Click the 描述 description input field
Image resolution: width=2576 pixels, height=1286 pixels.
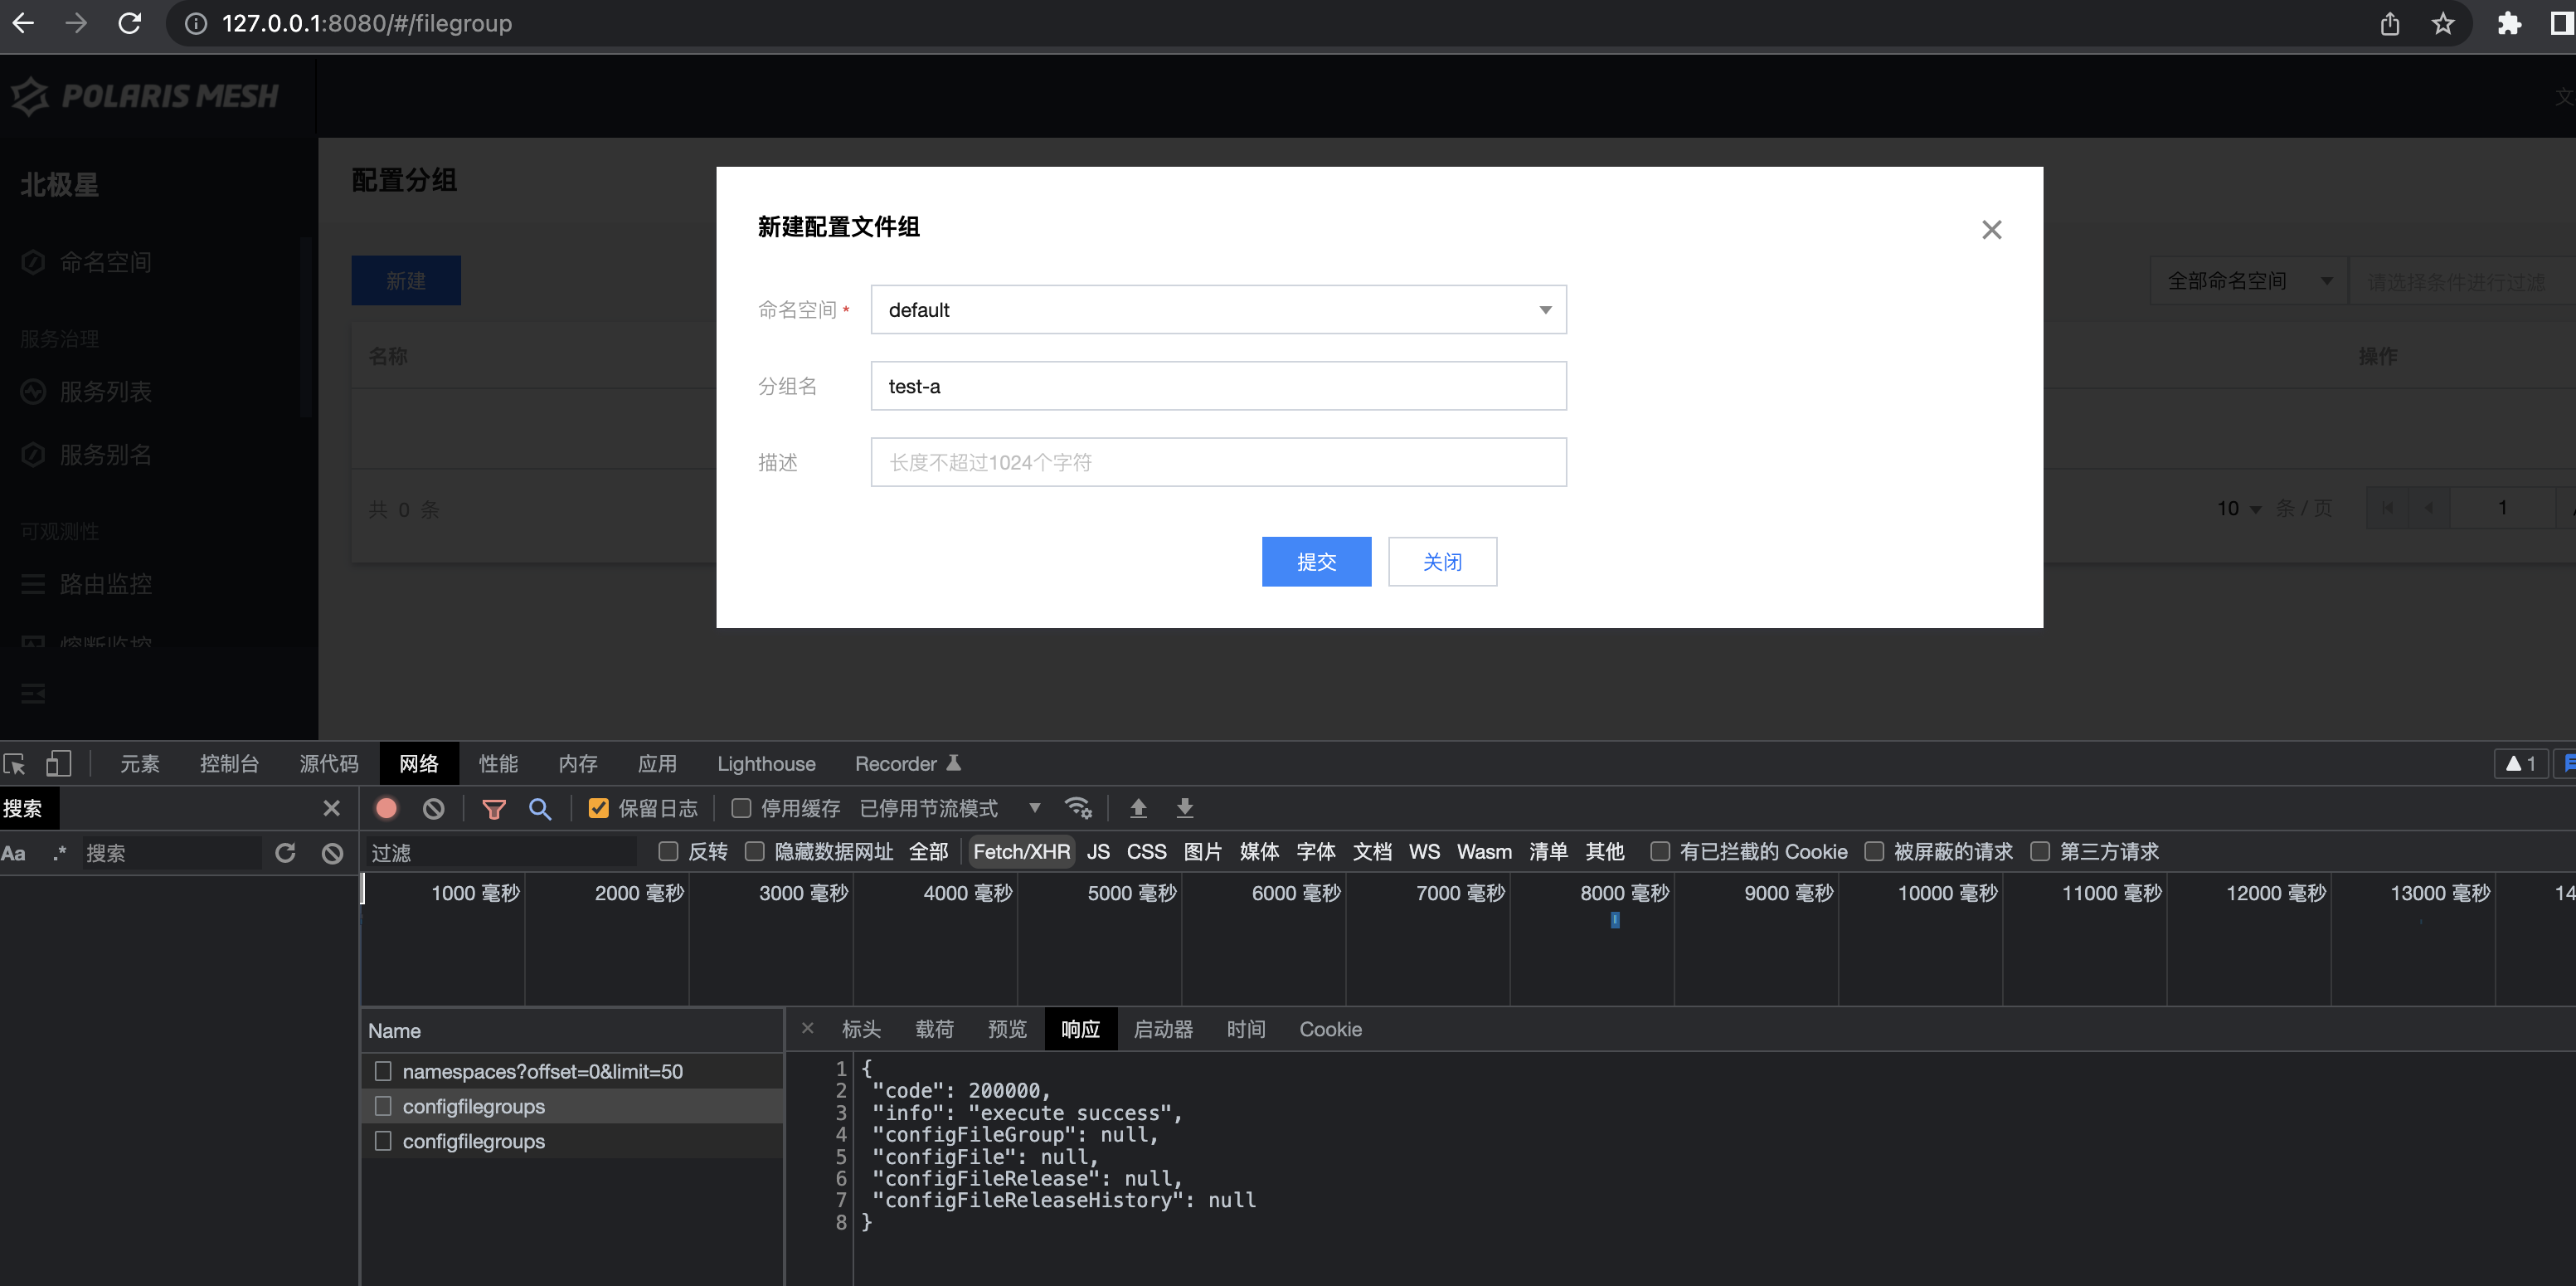[x=1218, y=462]
